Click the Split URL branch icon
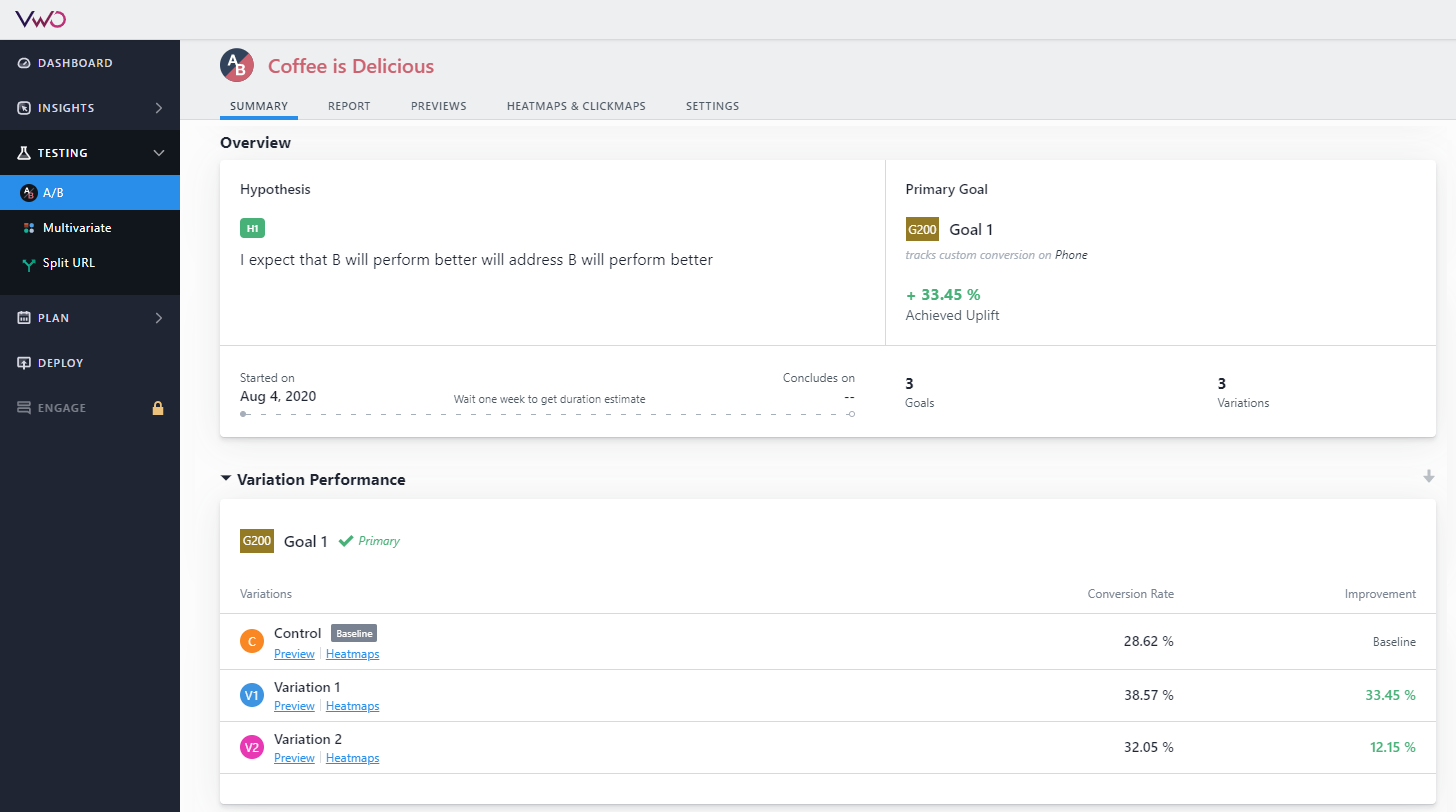This screenshot has width=1456, height=812. pyautogui.click(x=29, y=263)
